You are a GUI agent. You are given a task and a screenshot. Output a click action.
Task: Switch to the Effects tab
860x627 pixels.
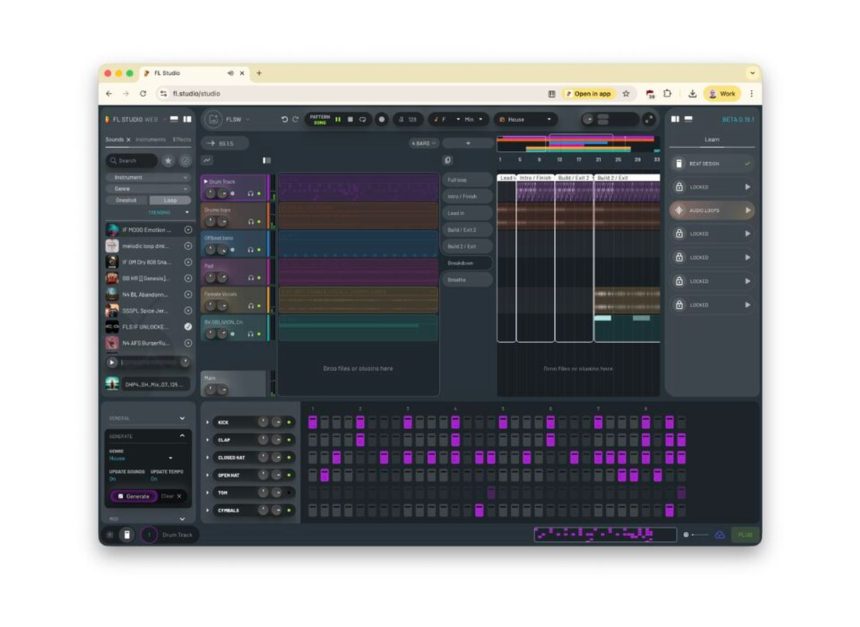click(x=182, y=140)
